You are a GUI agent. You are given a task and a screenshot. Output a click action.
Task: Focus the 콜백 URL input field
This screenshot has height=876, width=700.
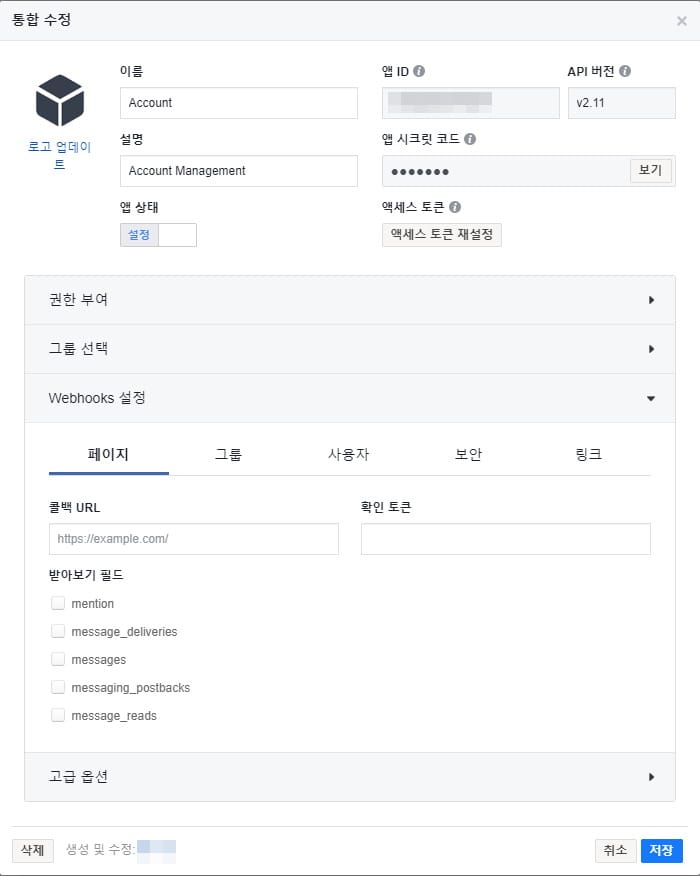(193, 539)
